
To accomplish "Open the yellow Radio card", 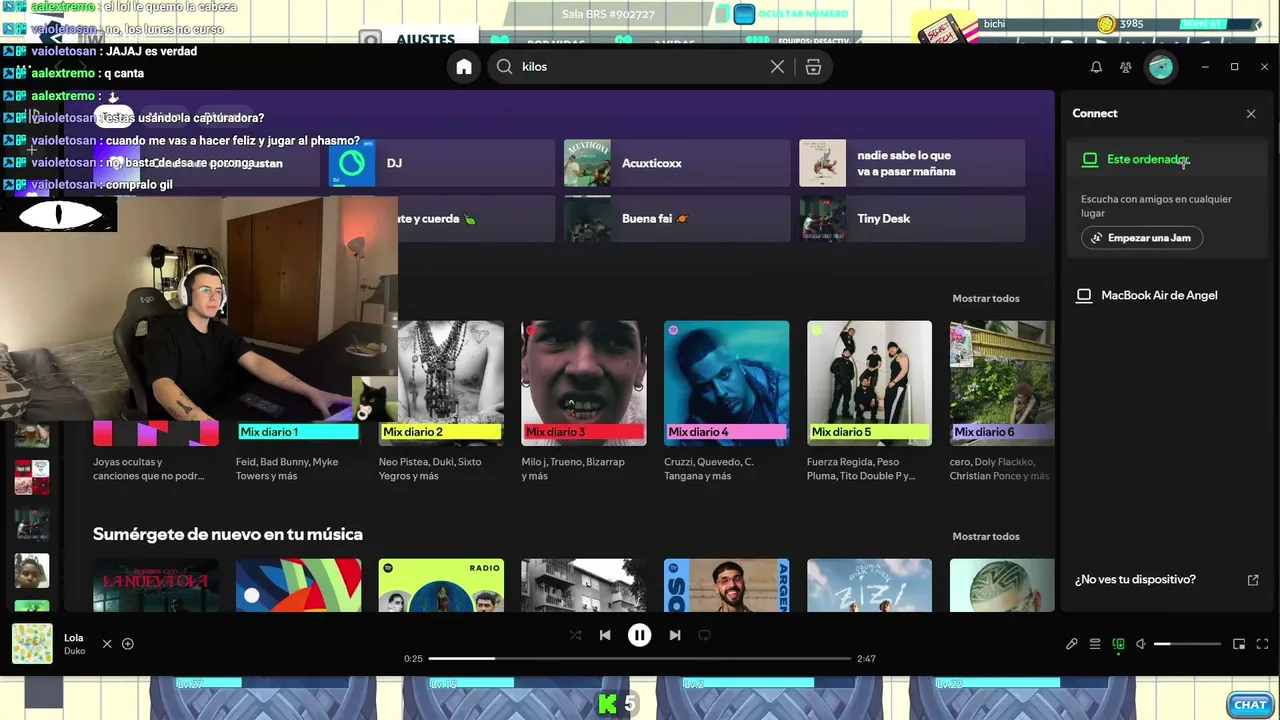I will click(x=441, y=586).
